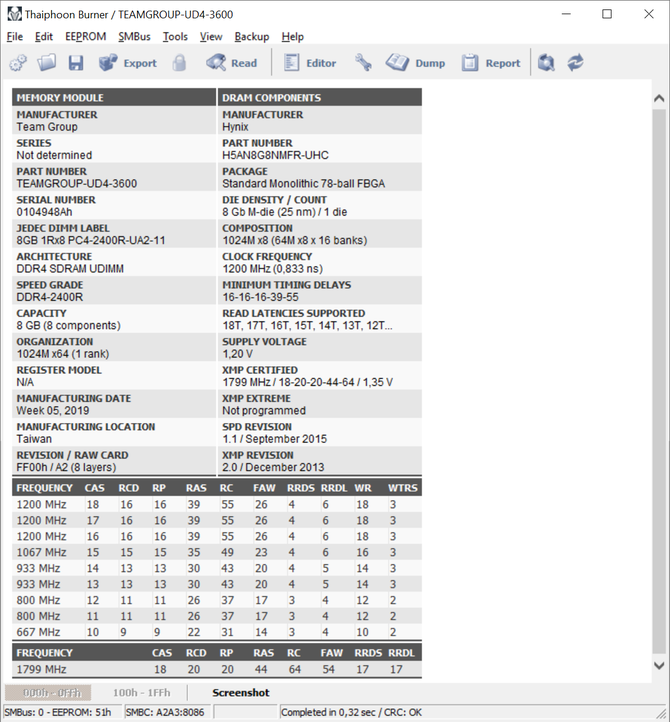The height and width of the screenshot is (722, 670).
Task: Click the capacity value 8 GB (8 components)
Action: (69, 325)
